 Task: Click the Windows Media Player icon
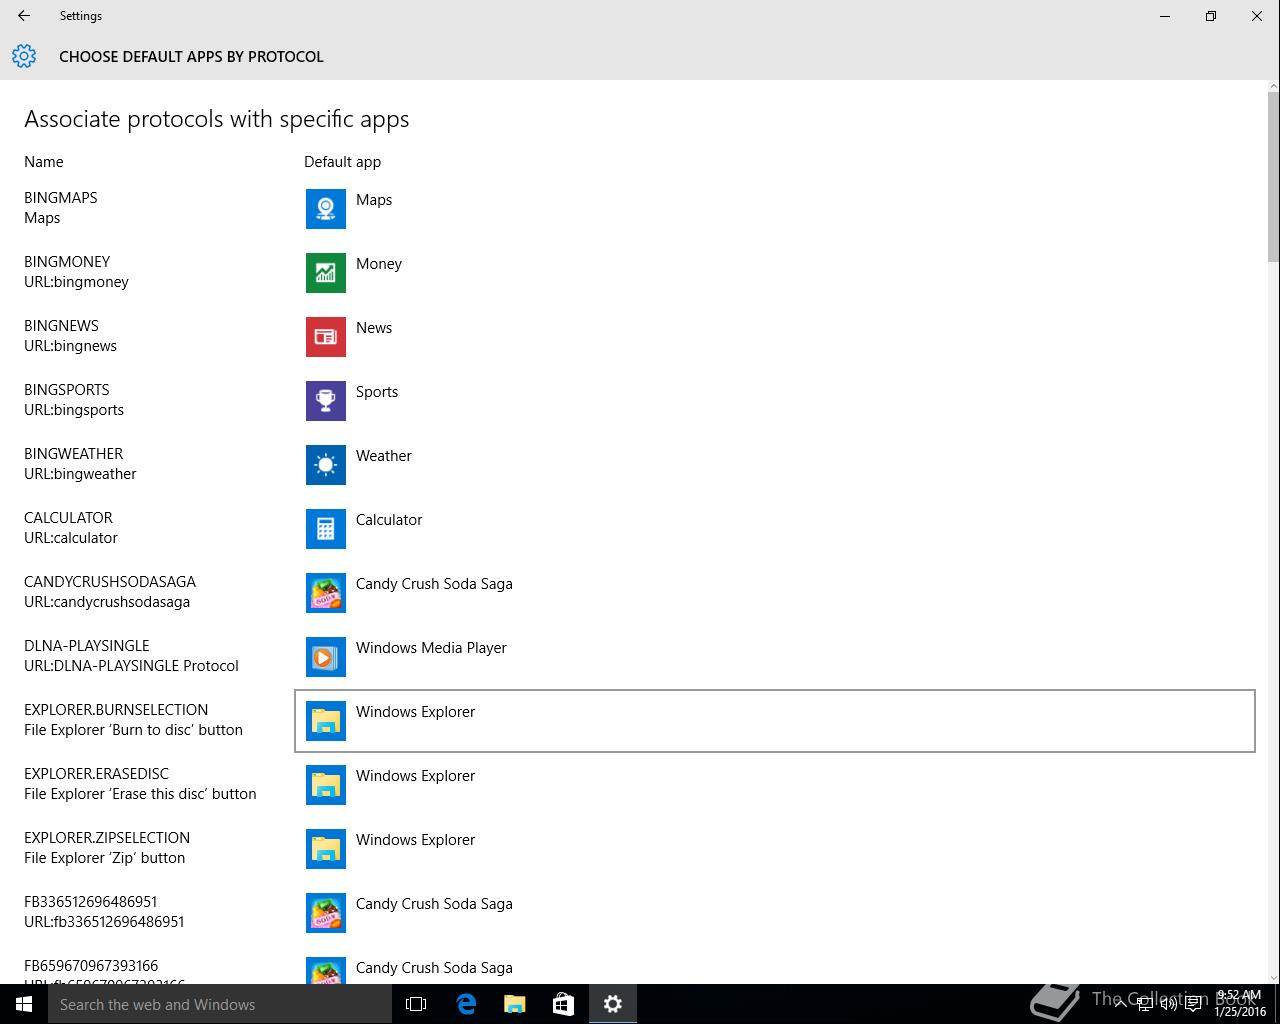tap(325, 657)
